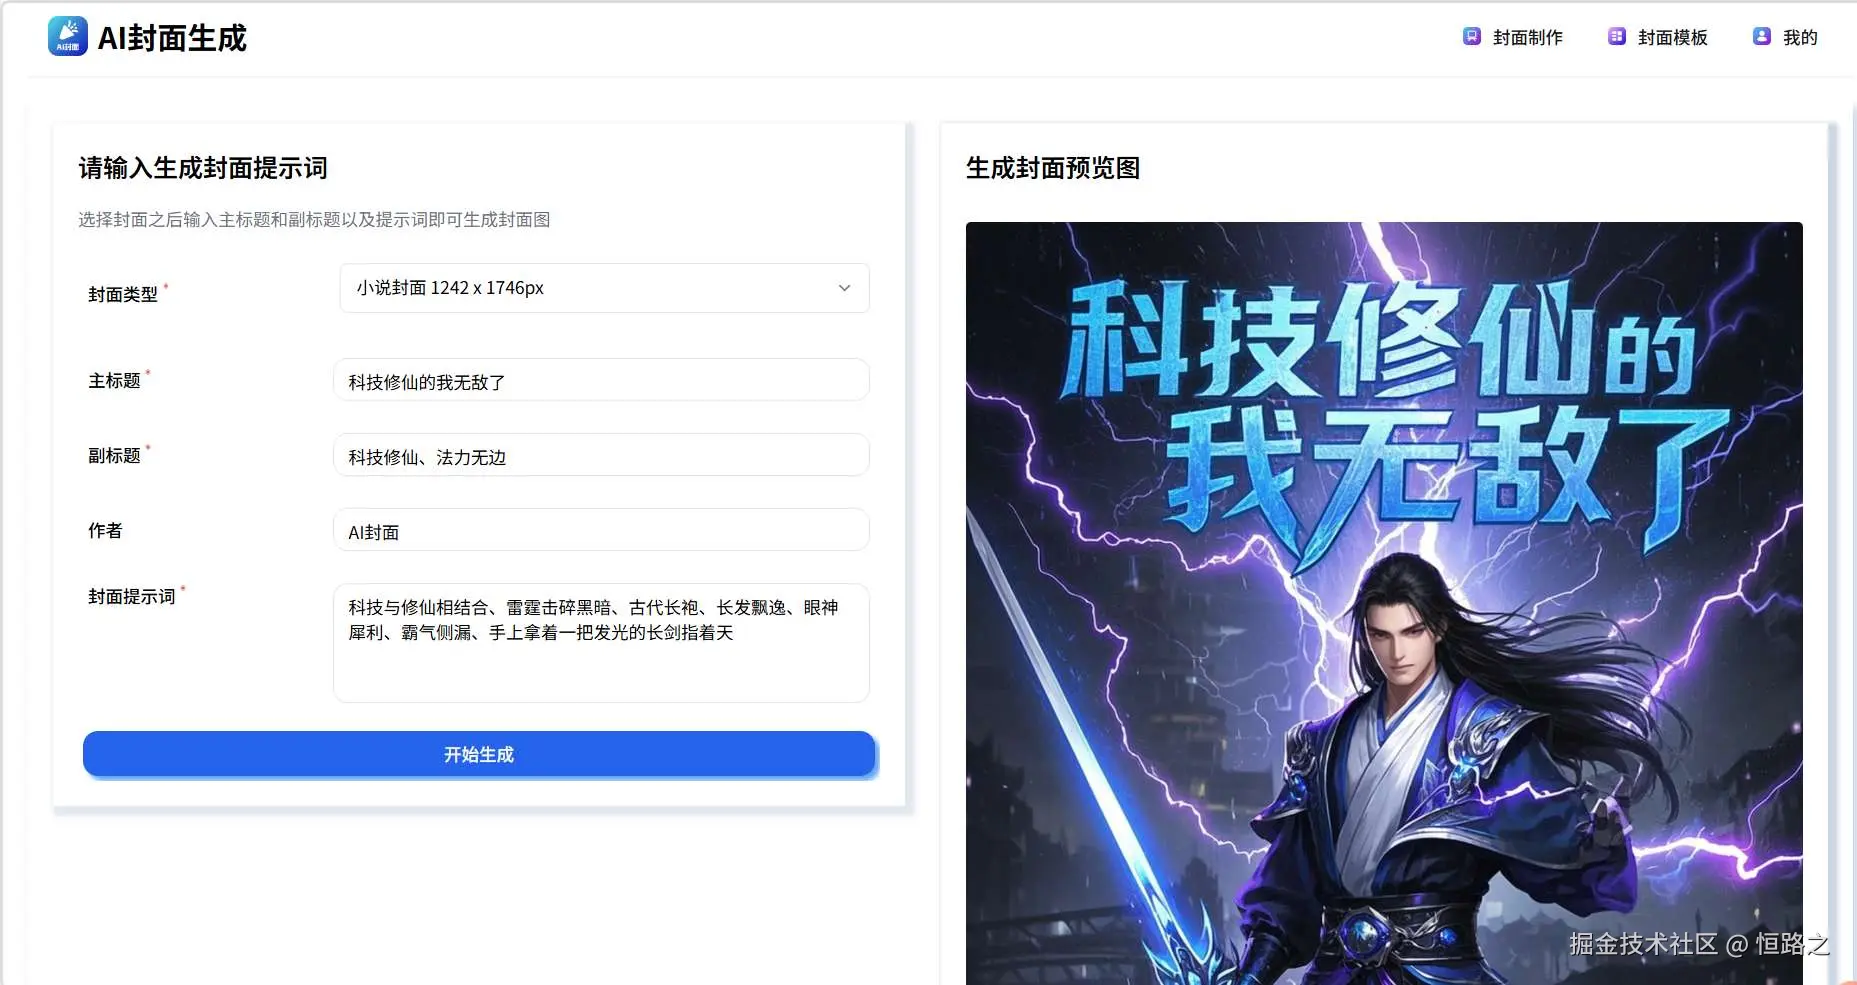Expand the 封面类型 dropdown chevron
1857x985 pixels.
coord(844,288)
